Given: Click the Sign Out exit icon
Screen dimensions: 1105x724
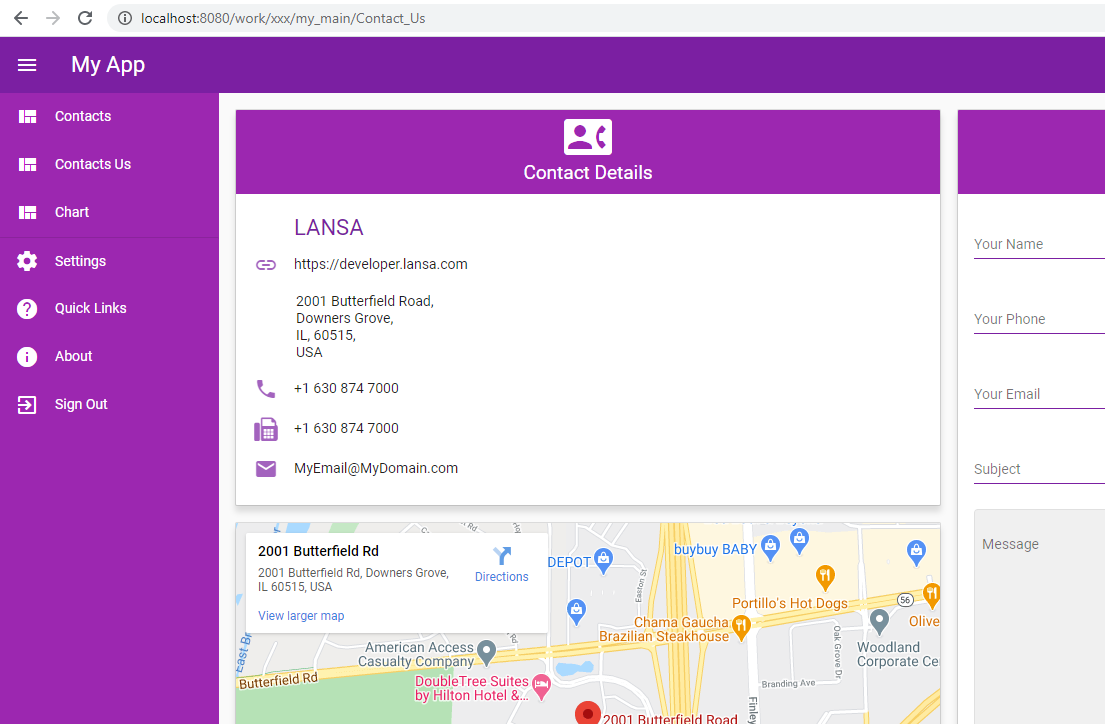Looking at the screenshot, I should click(27, 405).
